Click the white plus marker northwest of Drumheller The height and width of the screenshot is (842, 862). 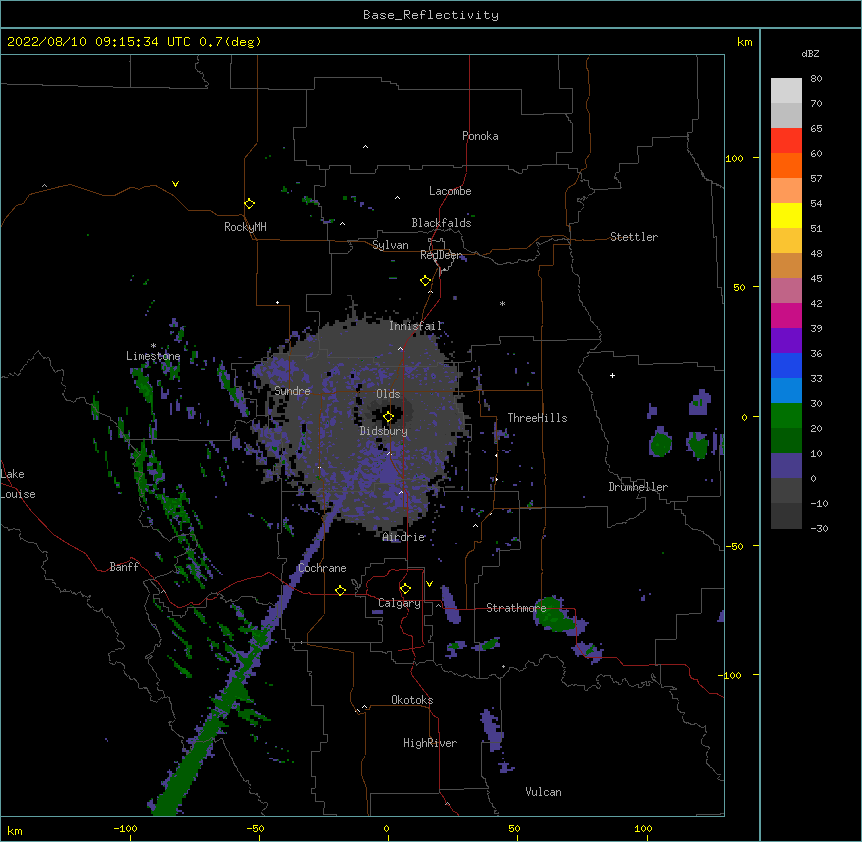pyautogui.click(x=612, y=375)
